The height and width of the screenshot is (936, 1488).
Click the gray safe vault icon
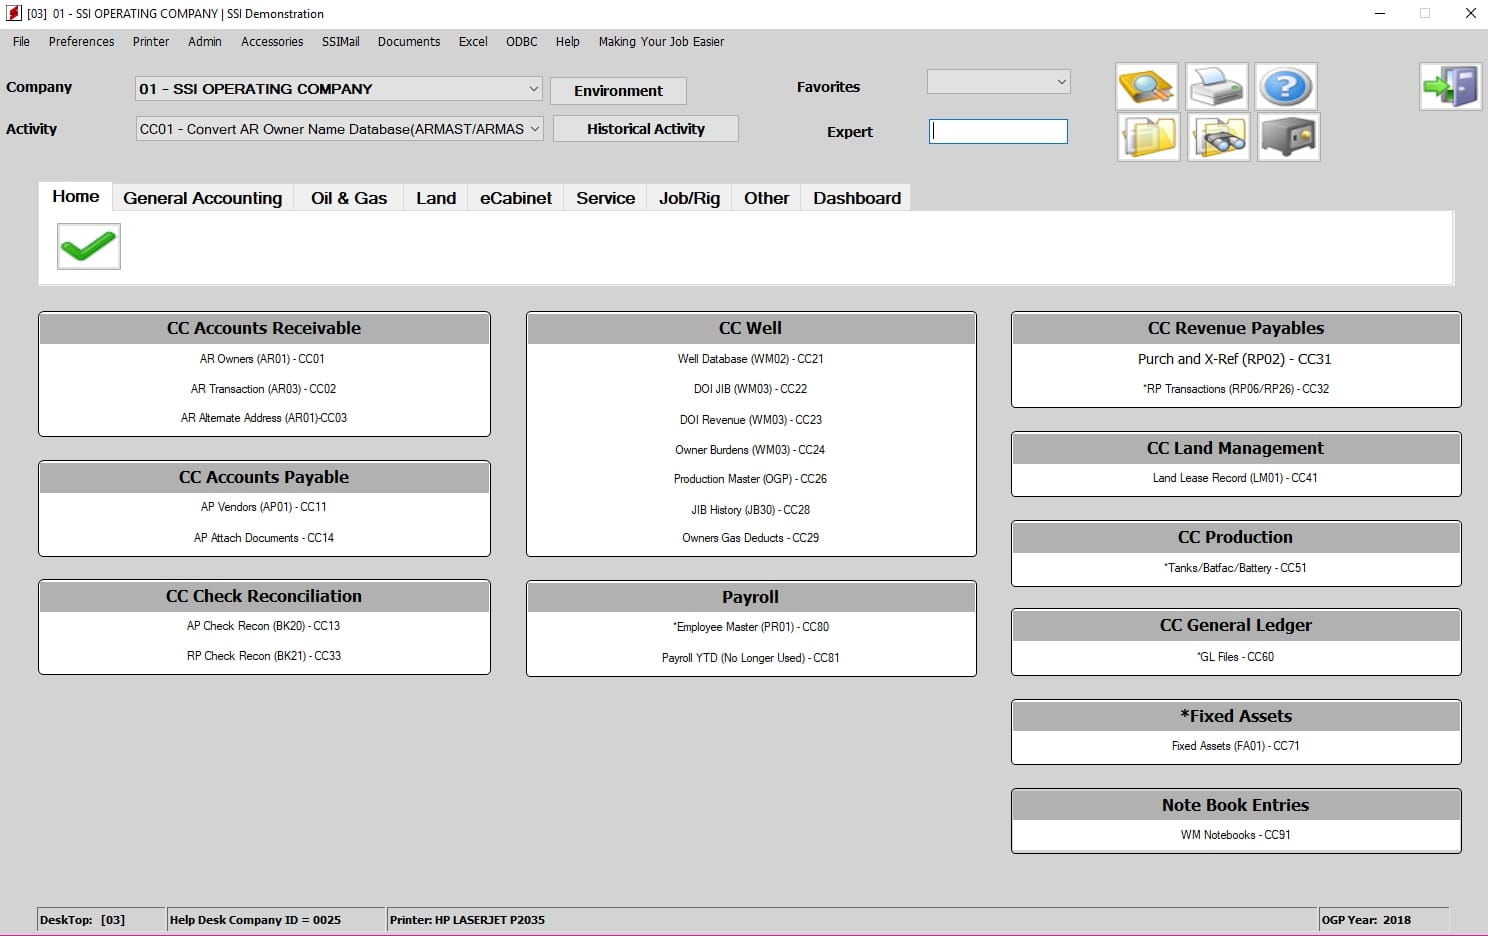[x=1288, y=137]
